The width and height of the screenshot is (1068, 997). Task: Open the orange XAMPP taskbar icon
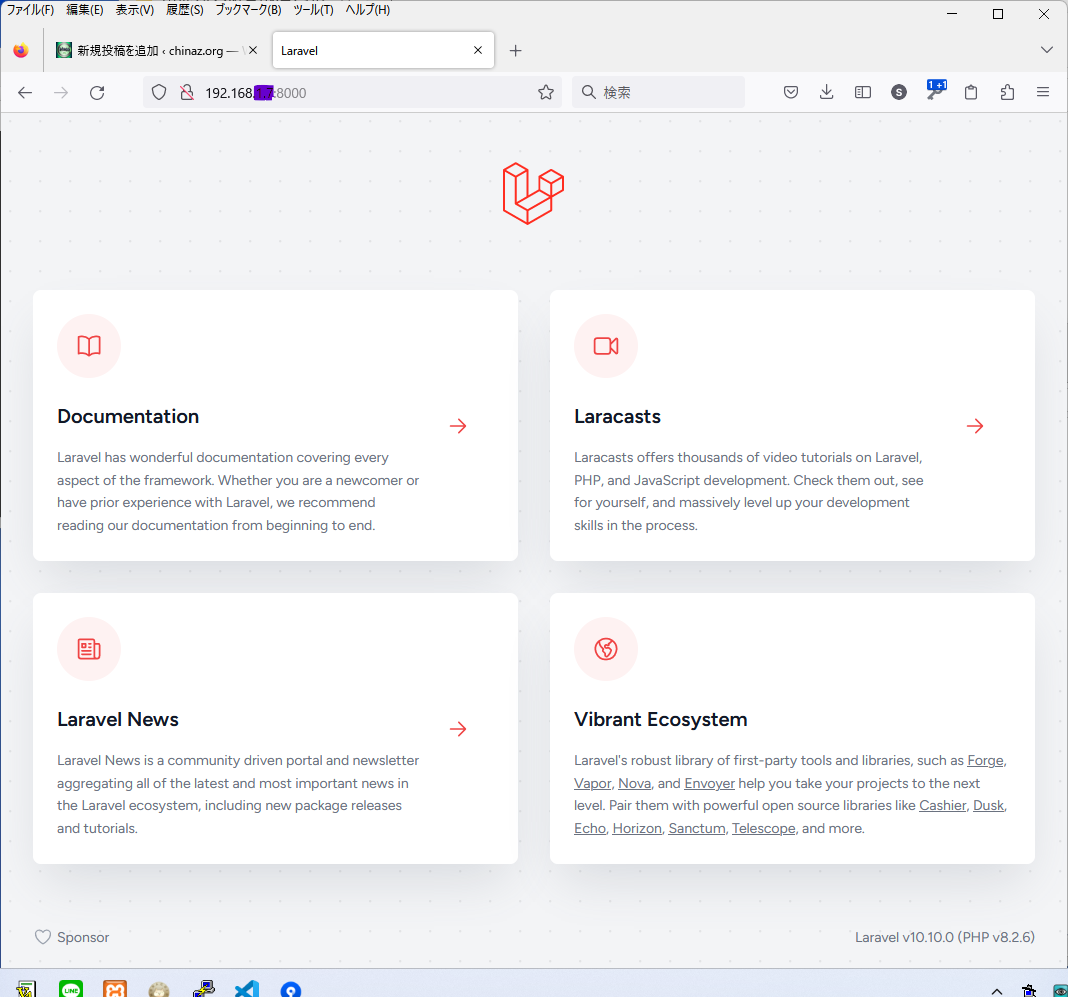click(x=114, y=989)
